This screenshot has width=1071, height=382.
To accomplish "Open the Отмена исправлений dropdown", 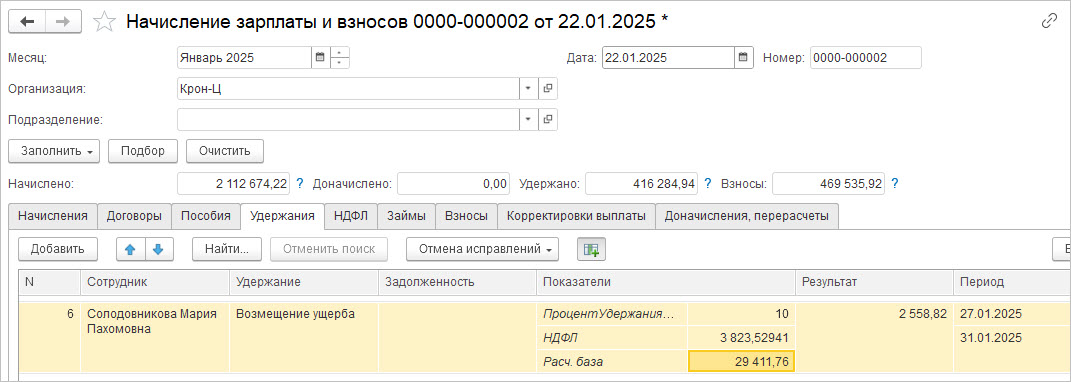I will coord(482,249).
